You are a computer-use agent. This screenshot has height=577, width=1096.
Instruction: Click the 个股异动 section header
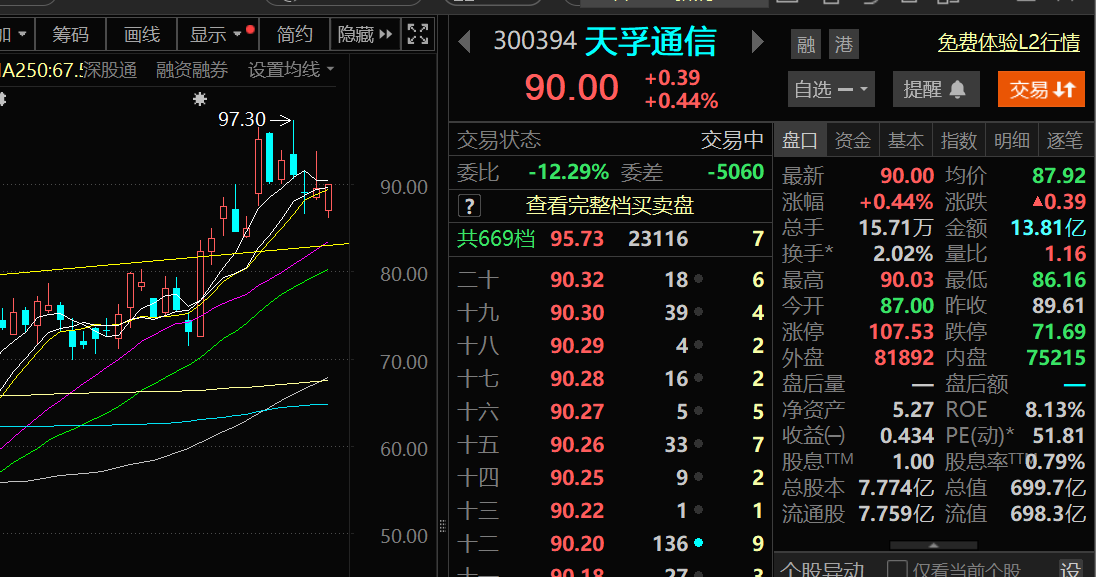(x=823, y=569)
